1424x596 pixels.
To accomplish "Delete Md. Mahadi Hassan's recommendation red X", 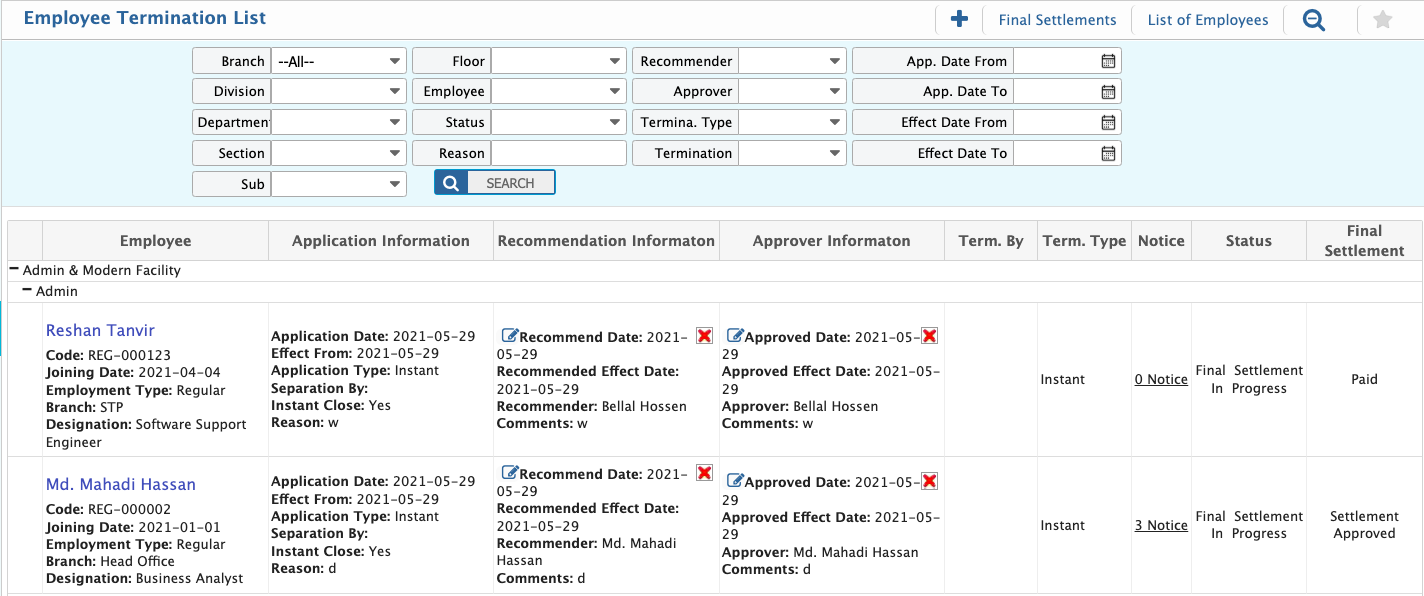I will point(704,473).
